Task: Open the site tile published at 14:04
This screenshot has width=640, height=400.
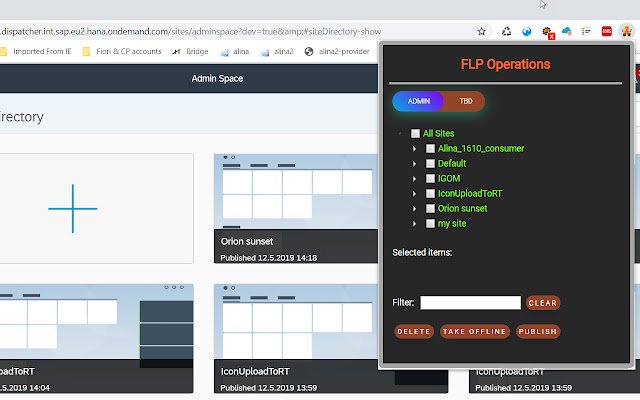Action: coord(96,338)
